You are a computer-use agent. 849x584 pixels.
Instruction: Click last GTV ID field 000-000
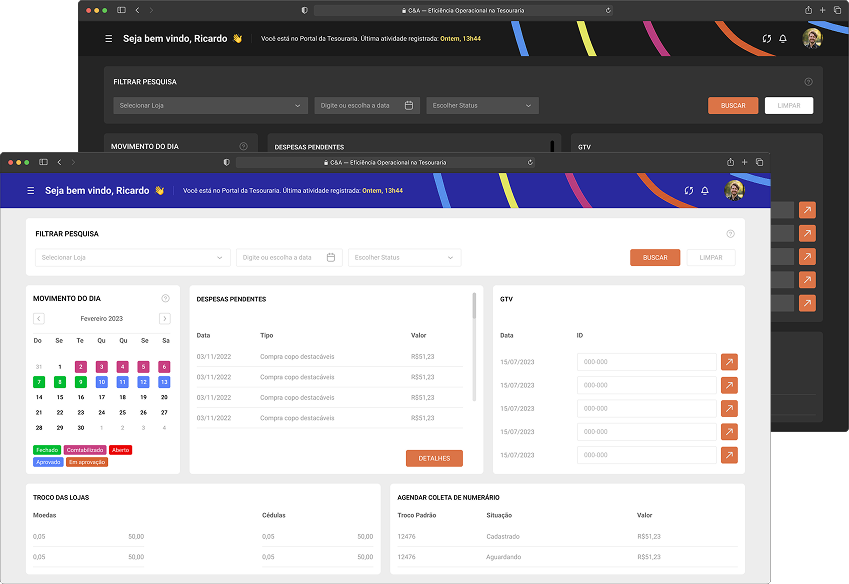click(646, 455)
